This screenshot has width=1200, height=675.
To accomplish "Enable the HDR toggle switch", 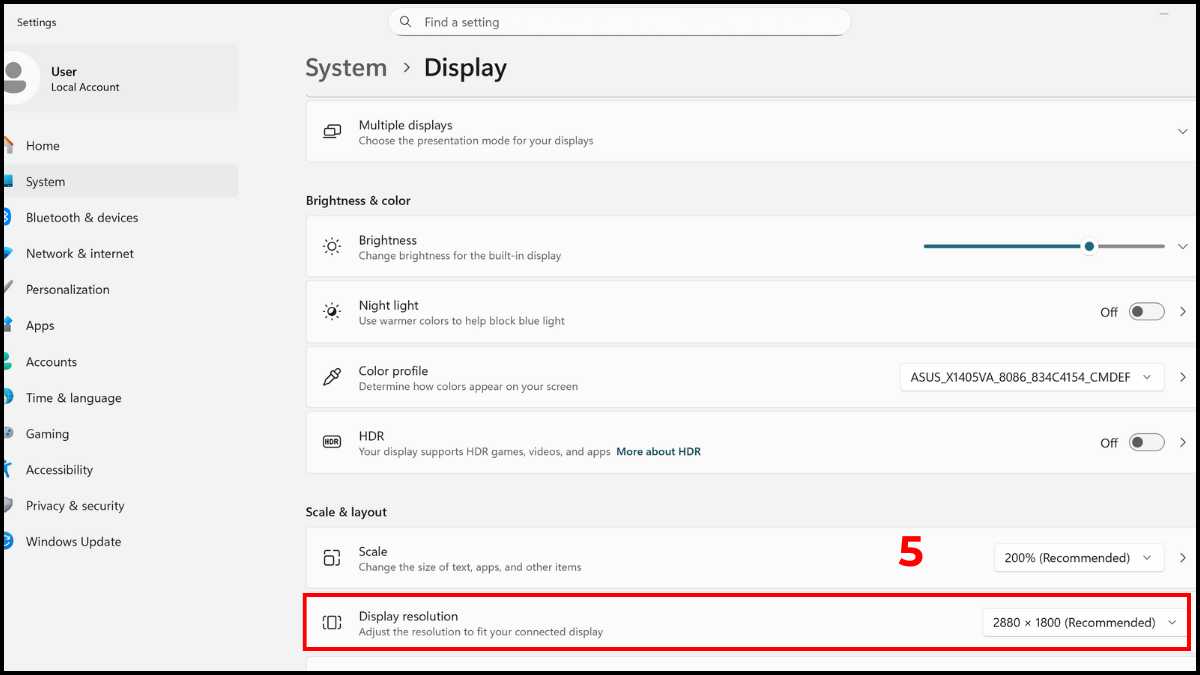I will click(x=1146, y=442).
